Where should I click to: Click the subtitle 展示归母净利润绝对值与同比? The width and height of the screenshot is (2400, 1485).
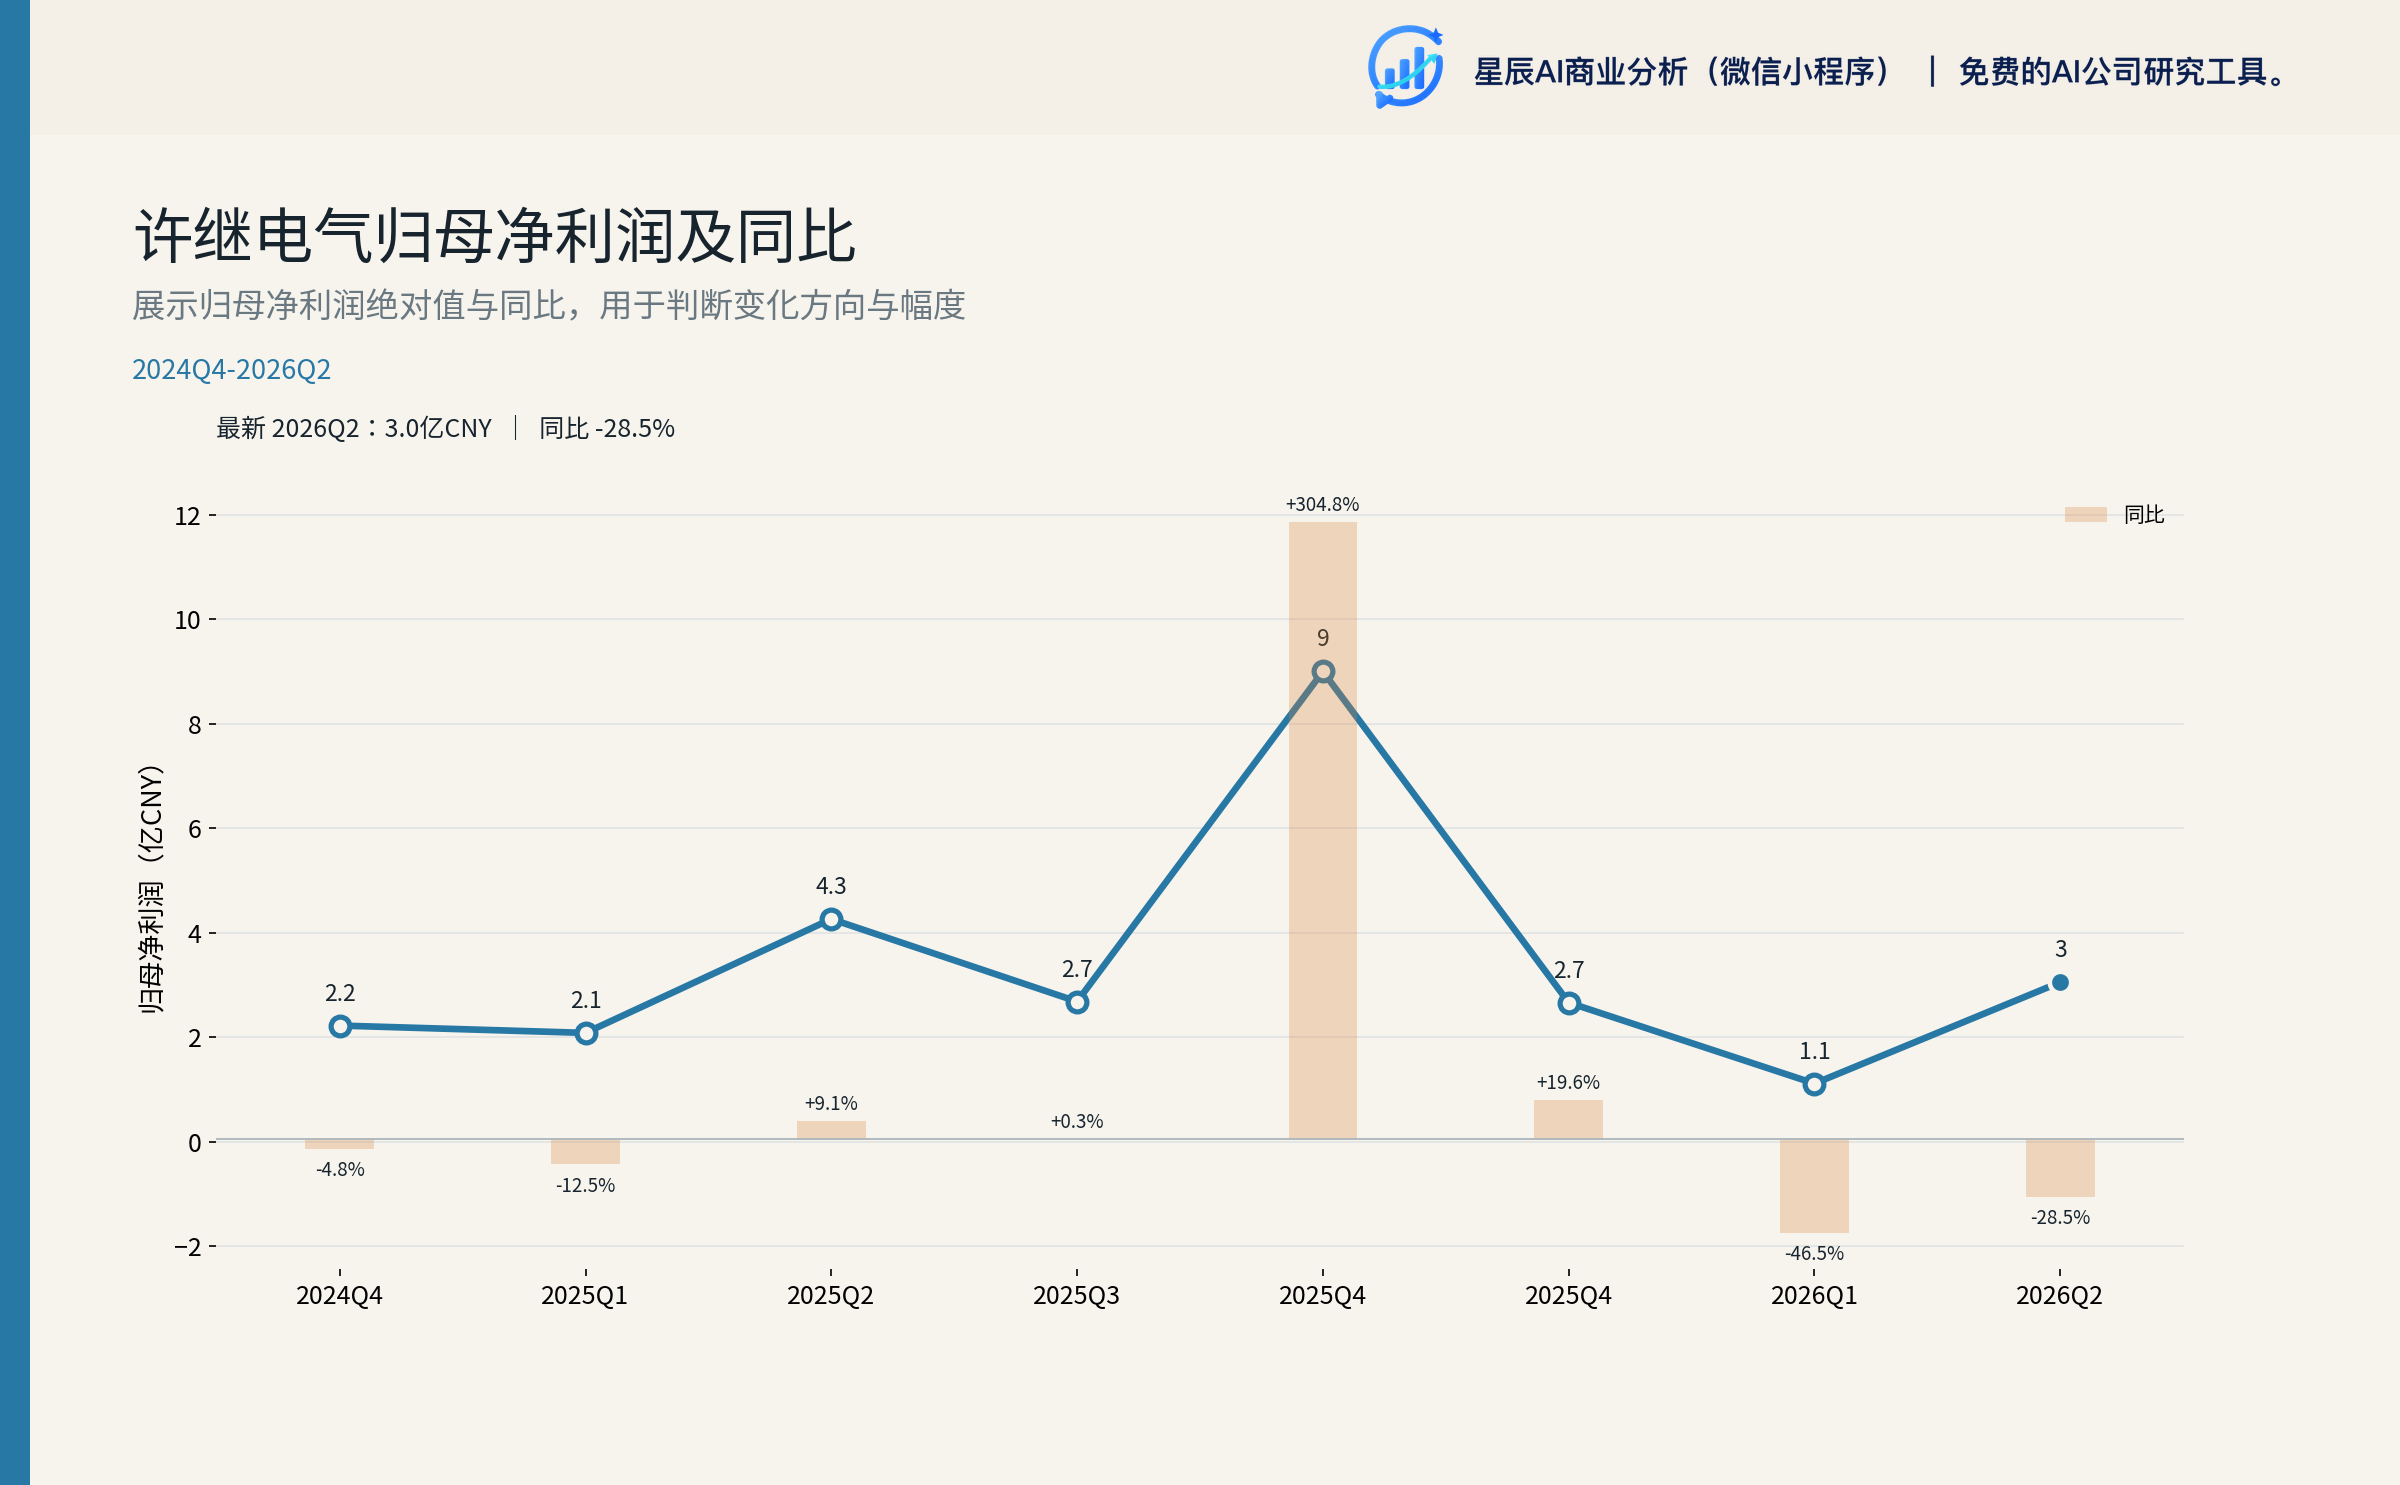click(x=349, y=305)
